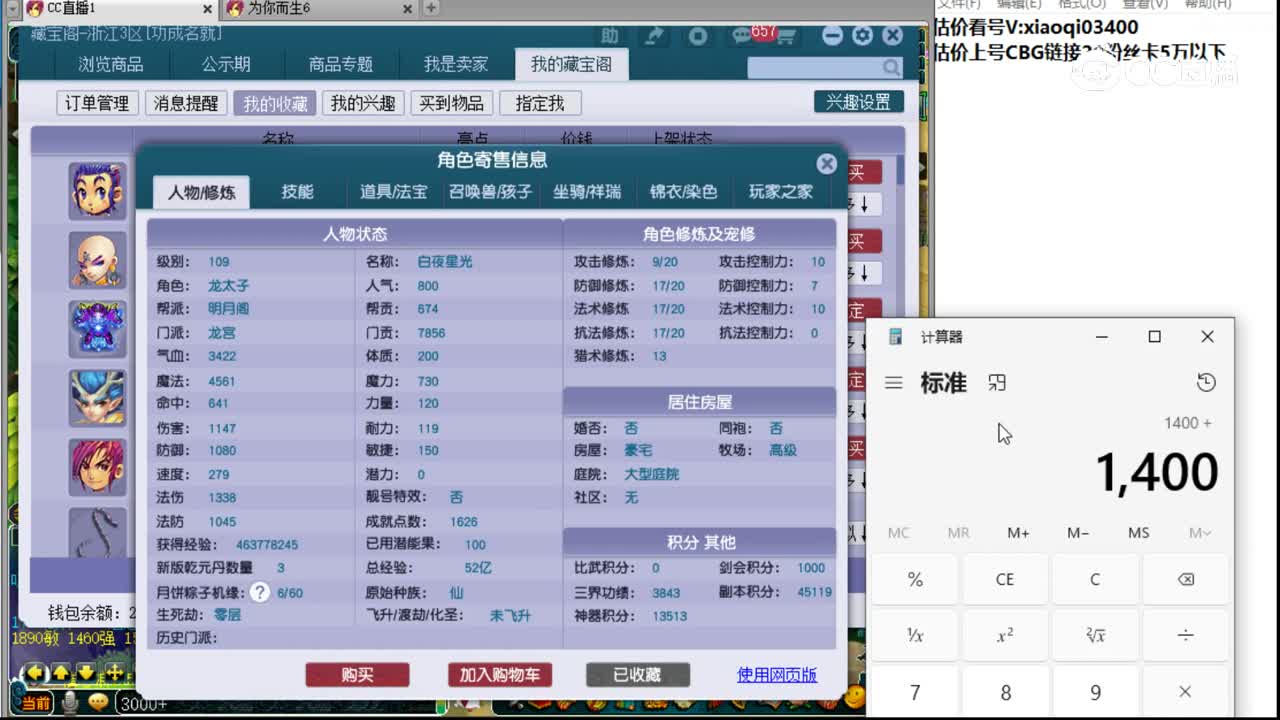The width and height of the screenshot is (1280, 720).
Task: Open the shopping cart icon in the top toolbar
Action: (x=786, y=34)
